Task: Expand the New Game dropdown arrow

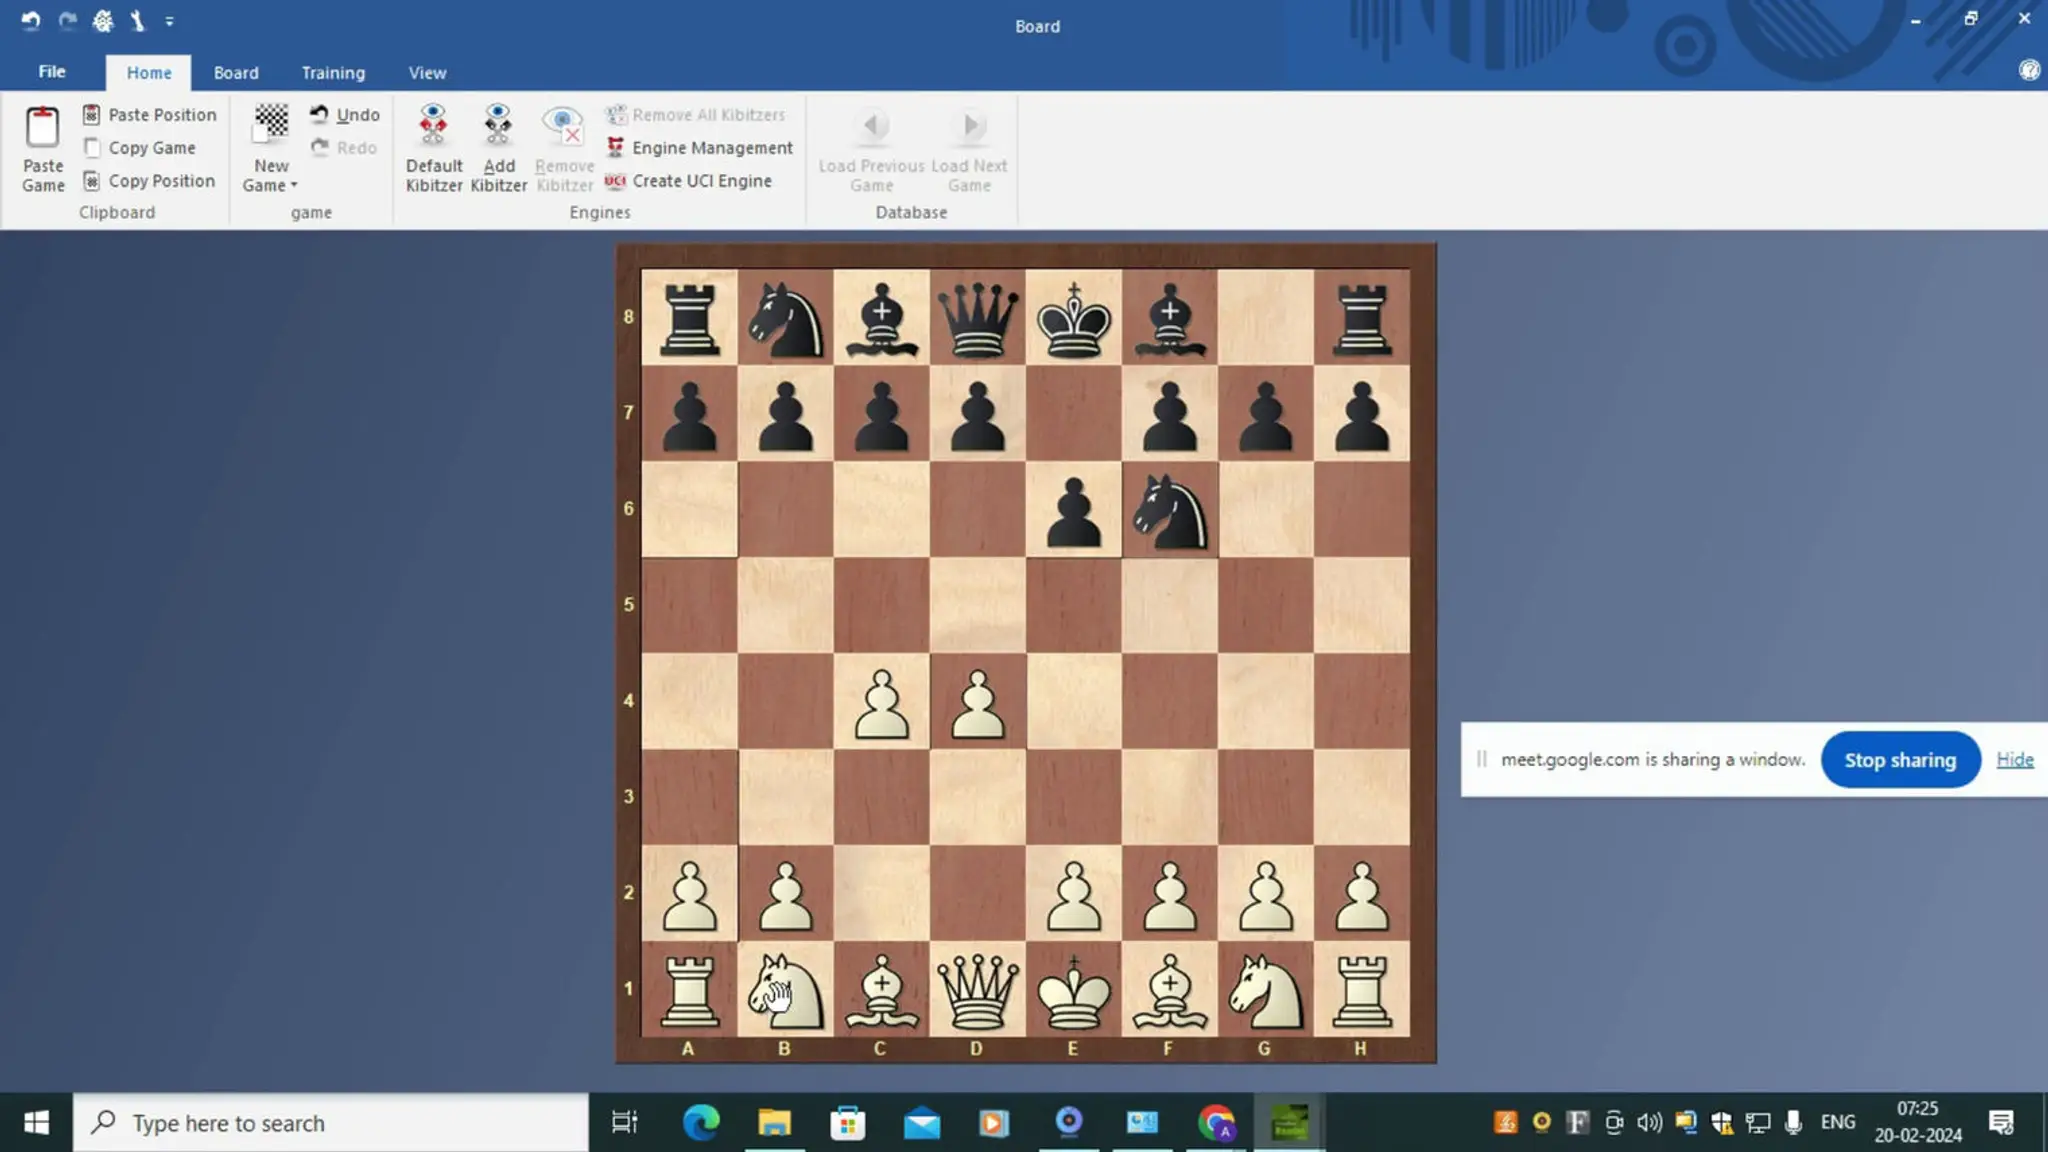Action: coord(294,186)
